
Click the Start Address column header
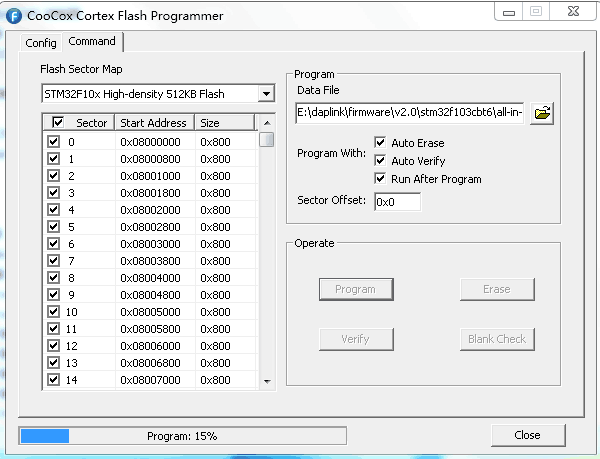[x=155, y=123]
